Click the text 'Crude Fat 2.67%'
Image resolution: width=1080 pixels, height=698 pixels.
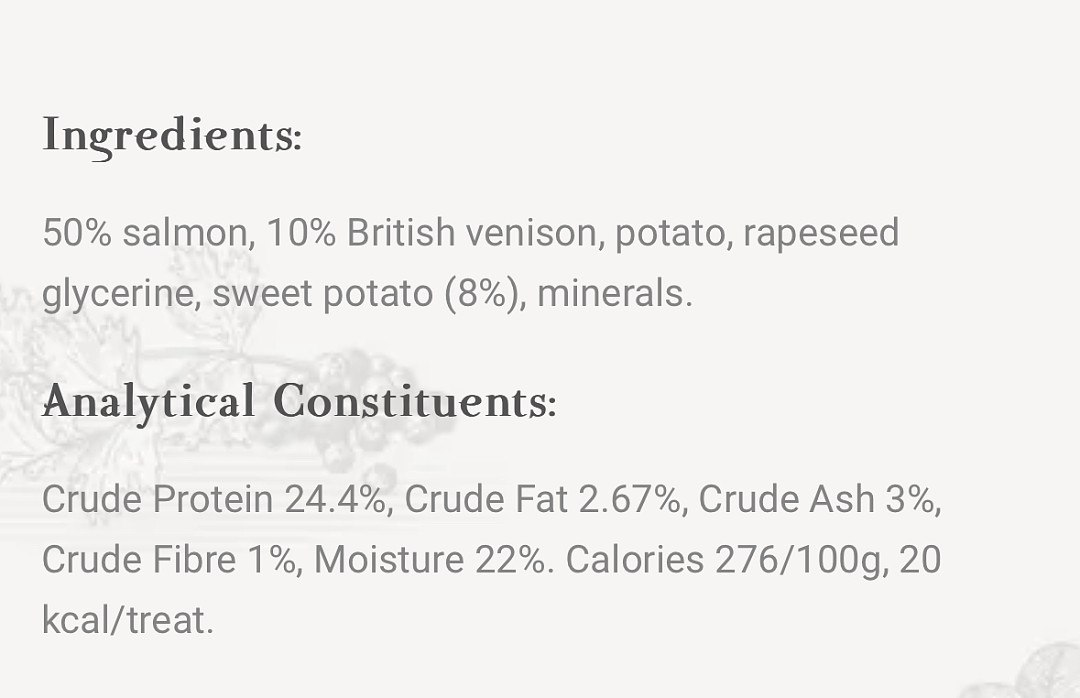(x=542, y=499)
